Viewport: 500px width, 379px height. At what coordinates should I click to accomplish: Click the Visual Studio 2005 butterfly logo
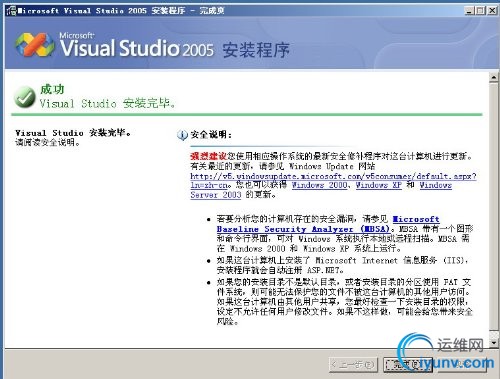[35, 45]
